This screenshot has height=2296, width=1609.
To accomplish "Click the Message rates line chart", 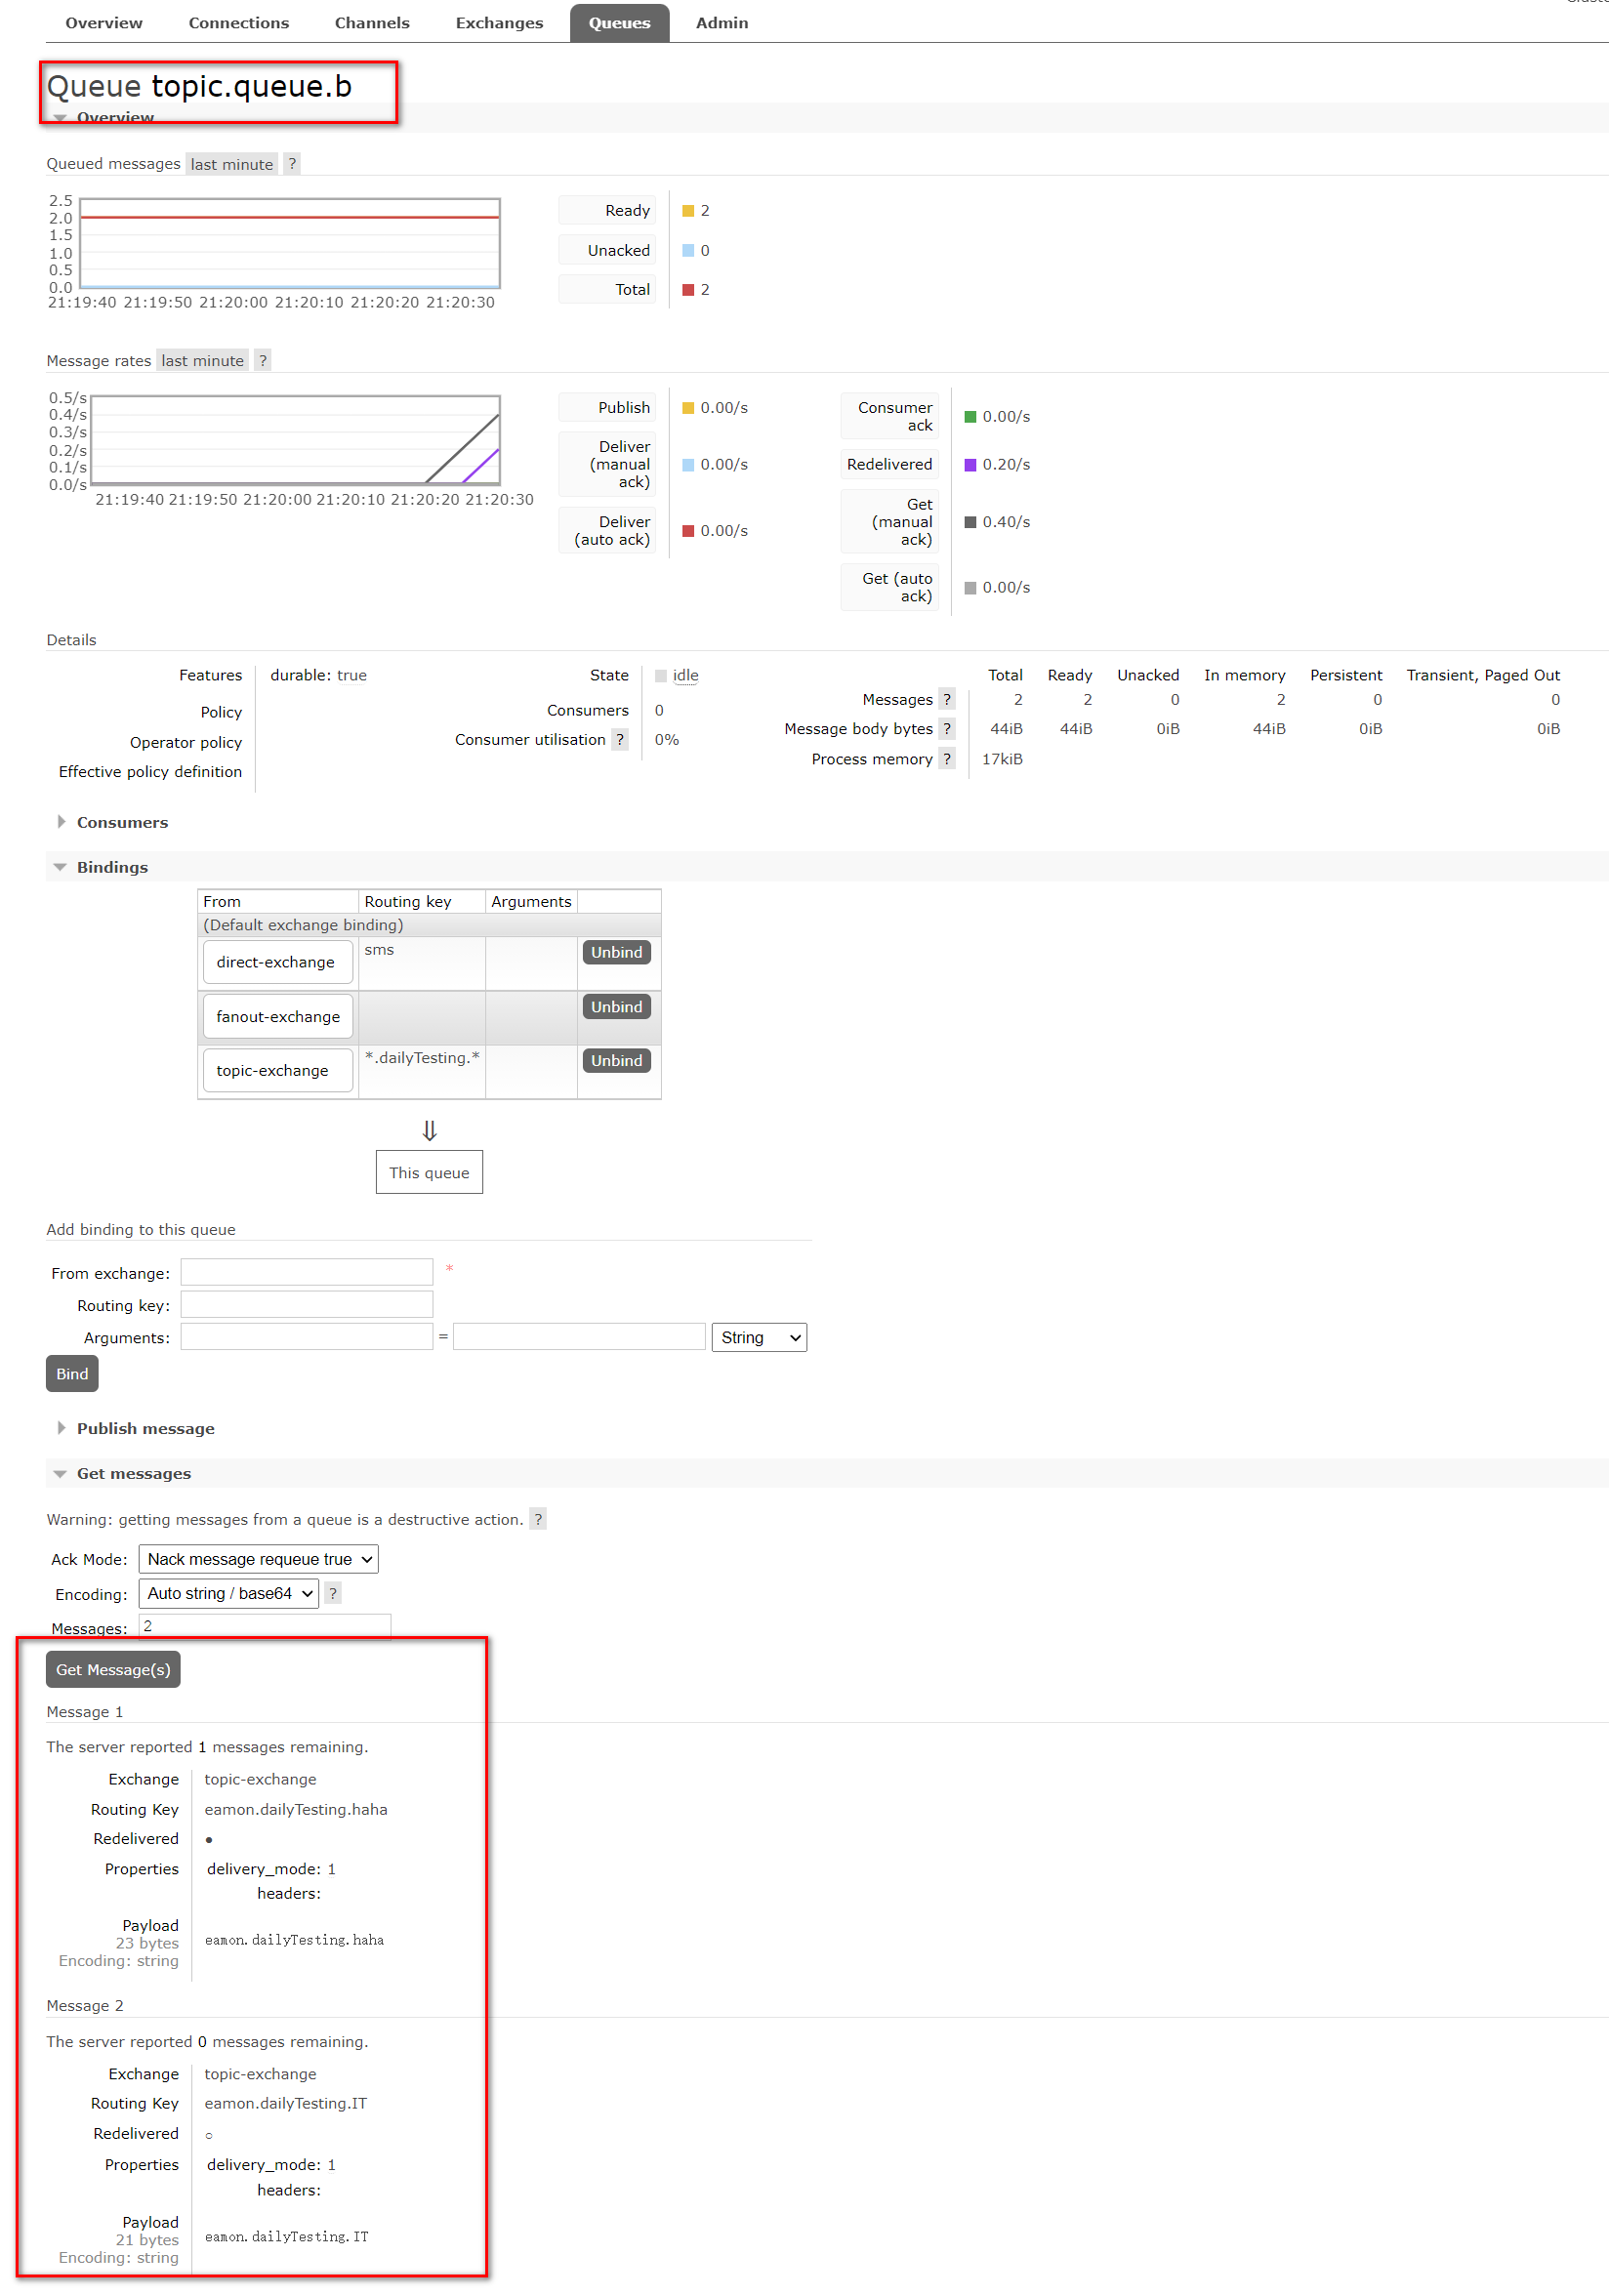I will [x=296, y=441].
